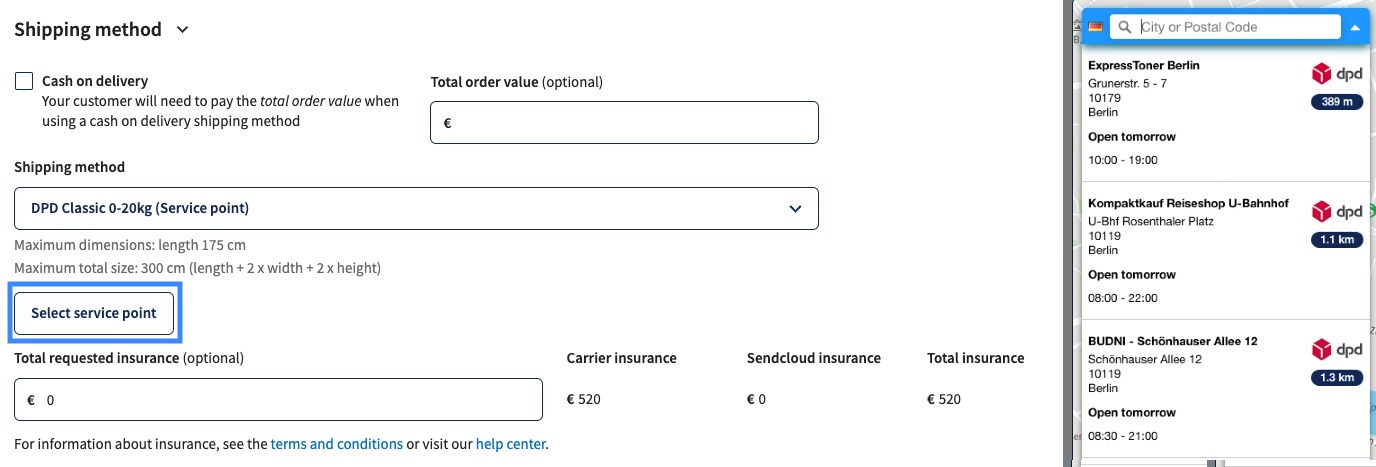Viewport: 1376px width, 467px height.
Task: Click the 389 m distance badge
Action: (1337, 102)
